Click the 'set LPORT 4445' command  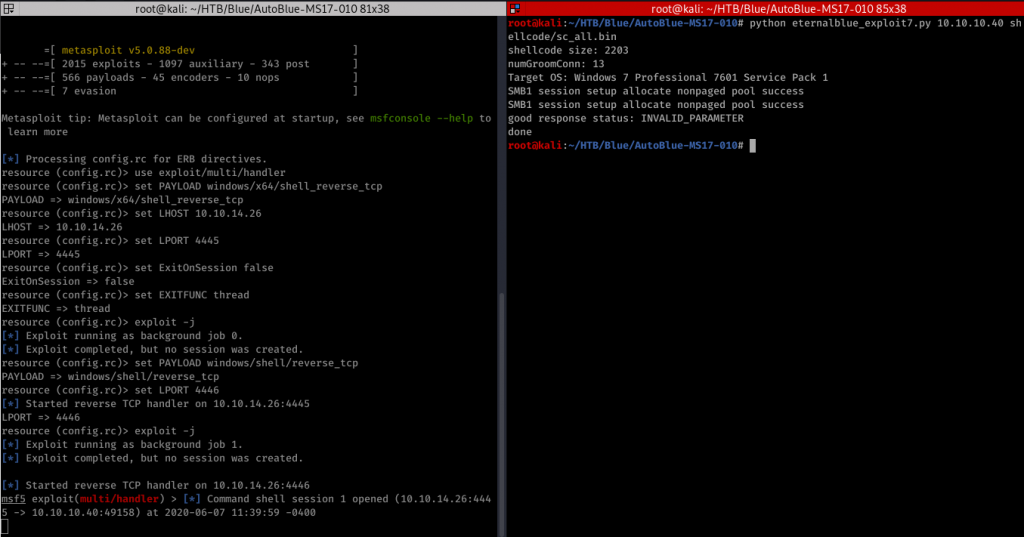[110, 241]
